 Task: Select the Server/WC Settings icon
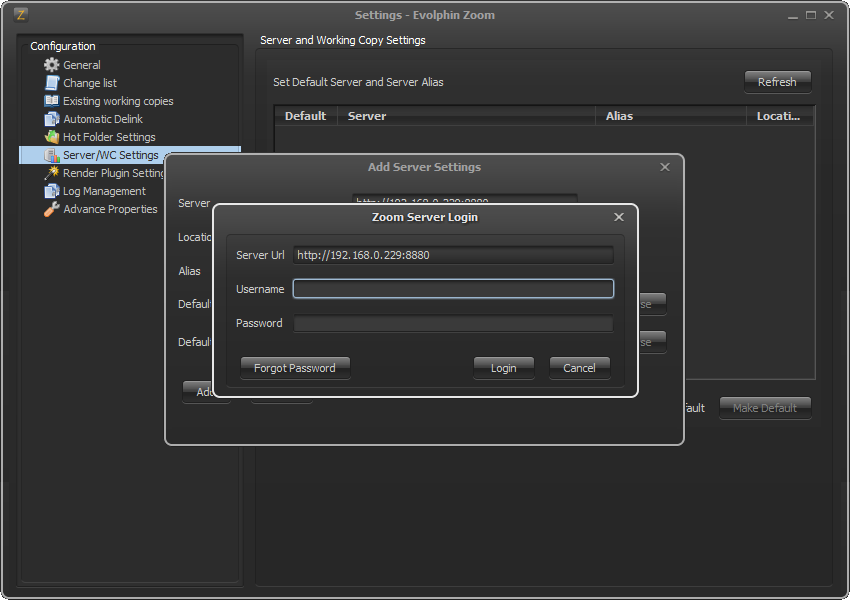51,155
